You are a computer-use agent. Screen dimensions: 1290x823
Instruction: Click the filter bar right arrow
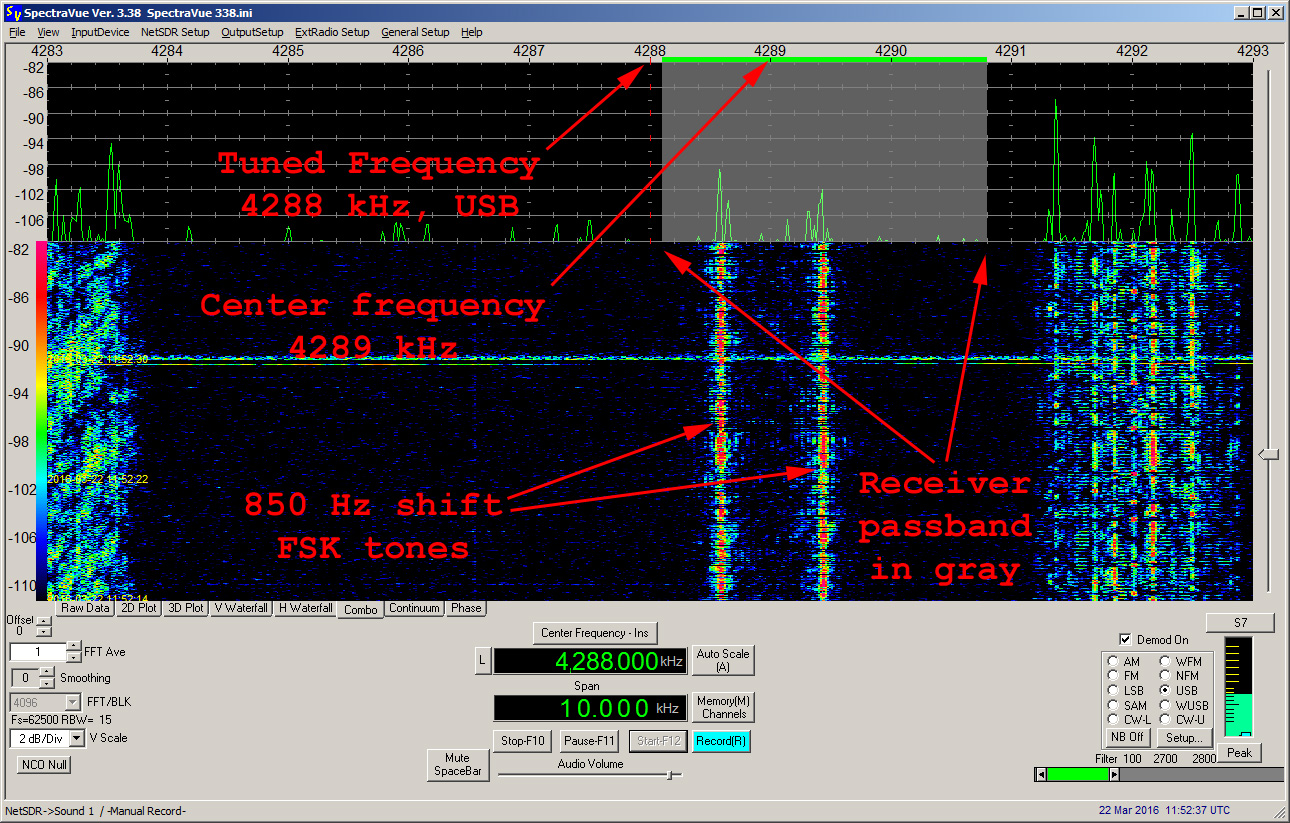click(1116, 774)
